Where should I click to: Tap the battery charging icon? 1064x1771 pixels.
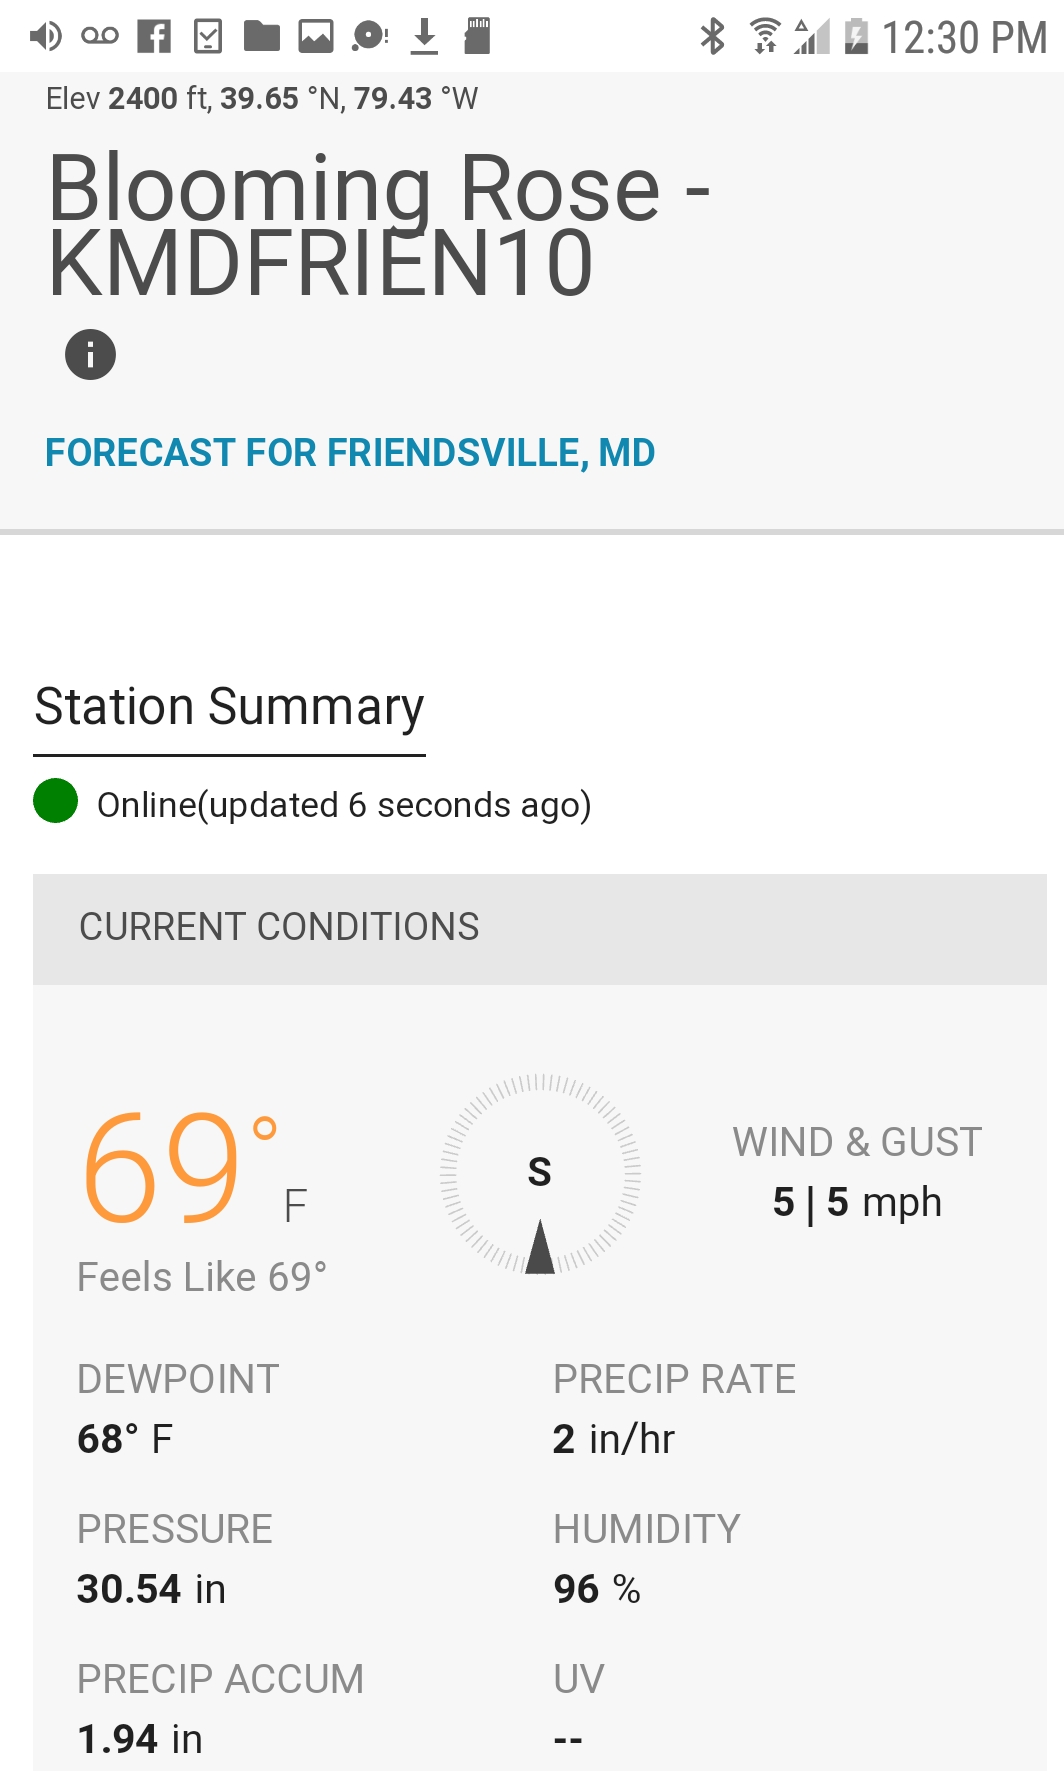(x=856, y=37)
